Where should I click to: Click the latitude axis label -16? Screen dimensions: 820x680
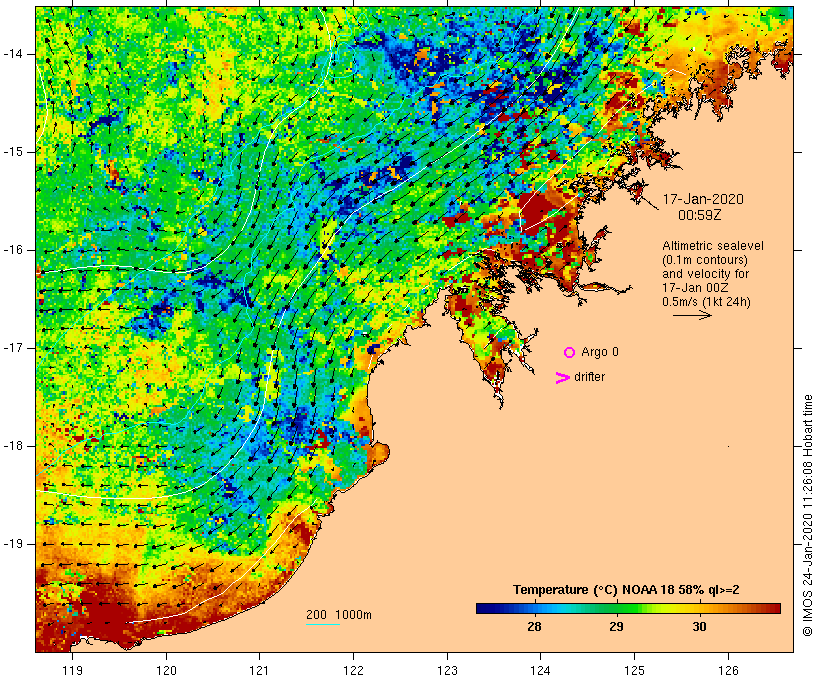pos(13,250)
